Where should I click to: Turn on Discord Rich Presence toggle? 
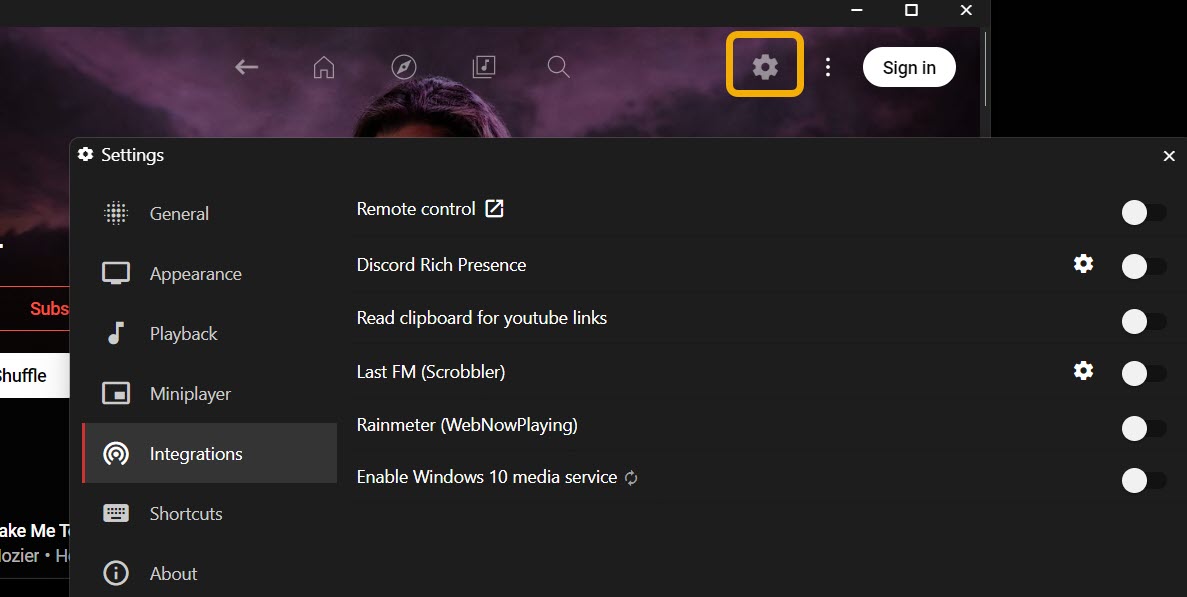click(1142, 265)
